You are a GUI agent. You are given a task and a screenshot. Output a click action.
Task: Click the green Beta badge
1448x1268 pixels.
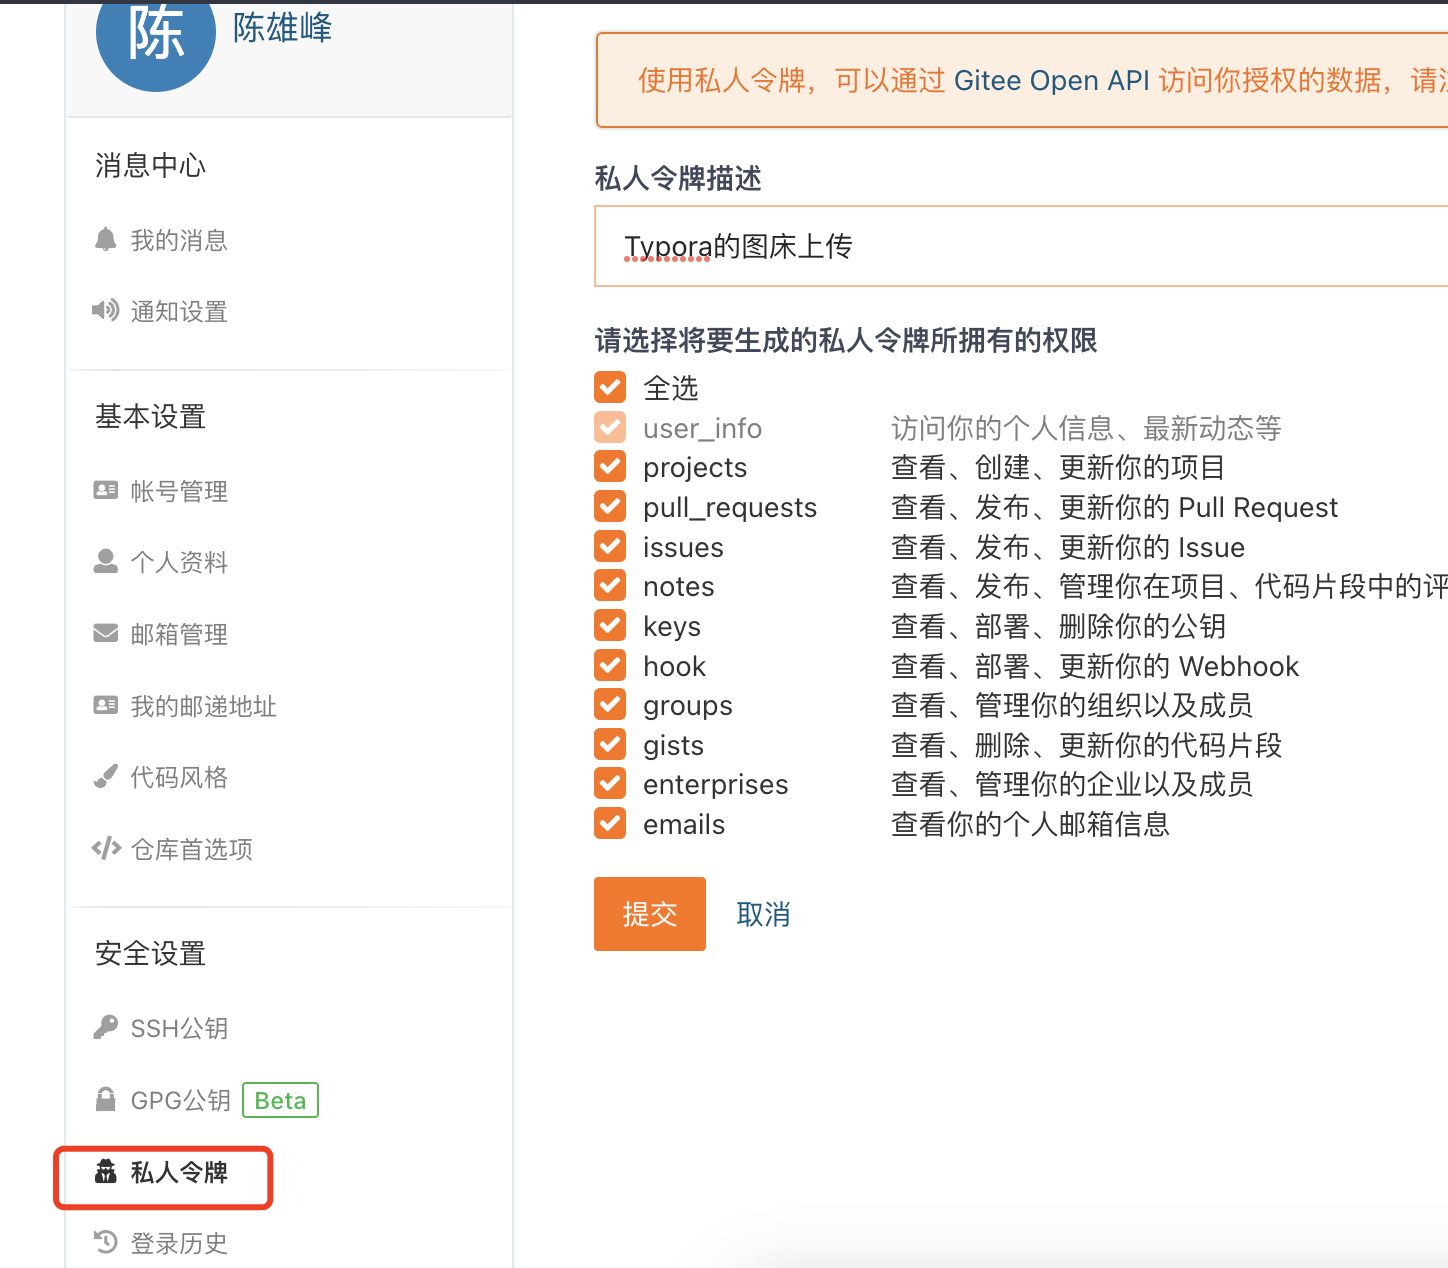tap(280, 1100)
